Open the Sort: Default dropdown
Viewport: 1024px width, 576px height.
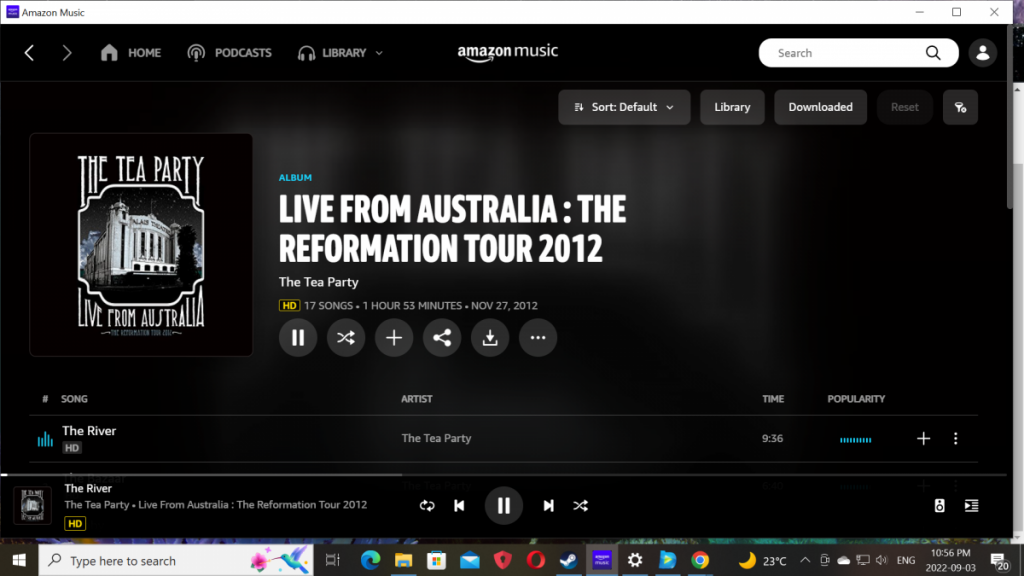click(x=624, y=107)
